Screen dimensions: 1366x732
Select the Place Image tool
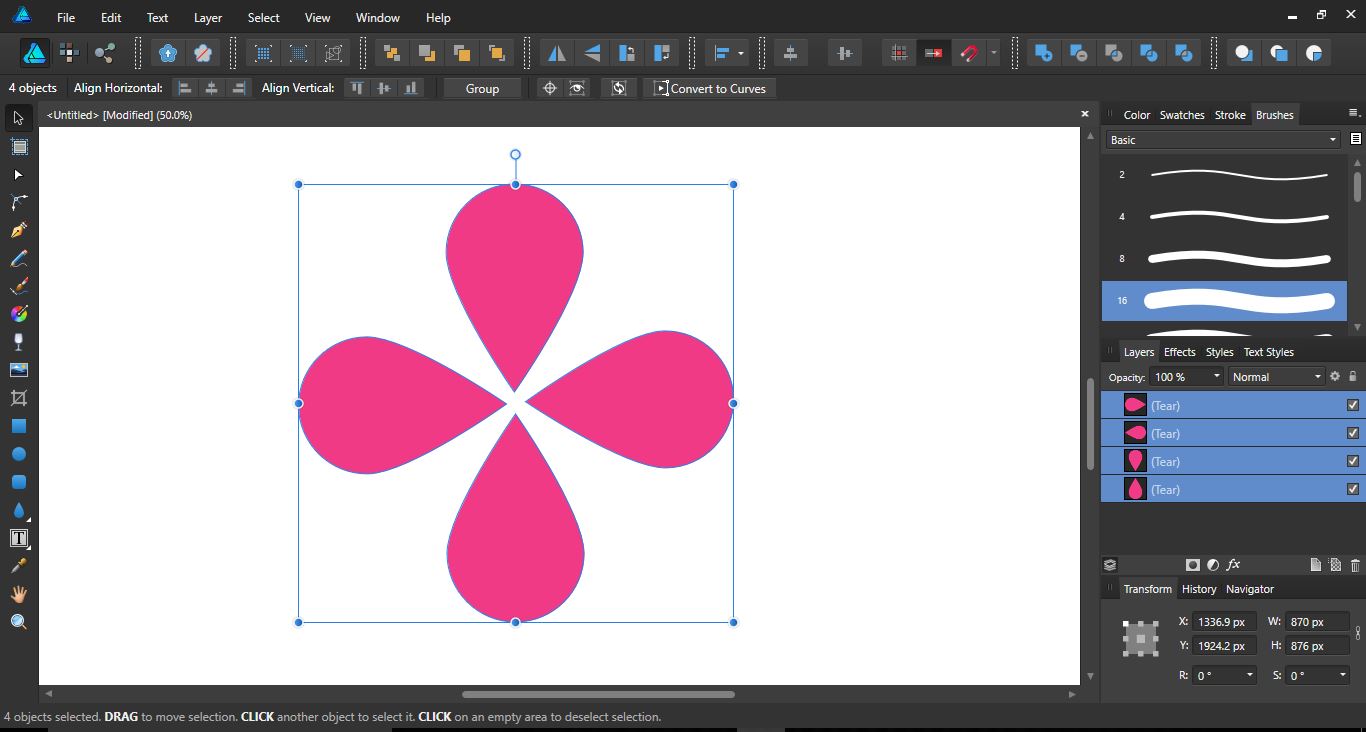click(18, 370)
